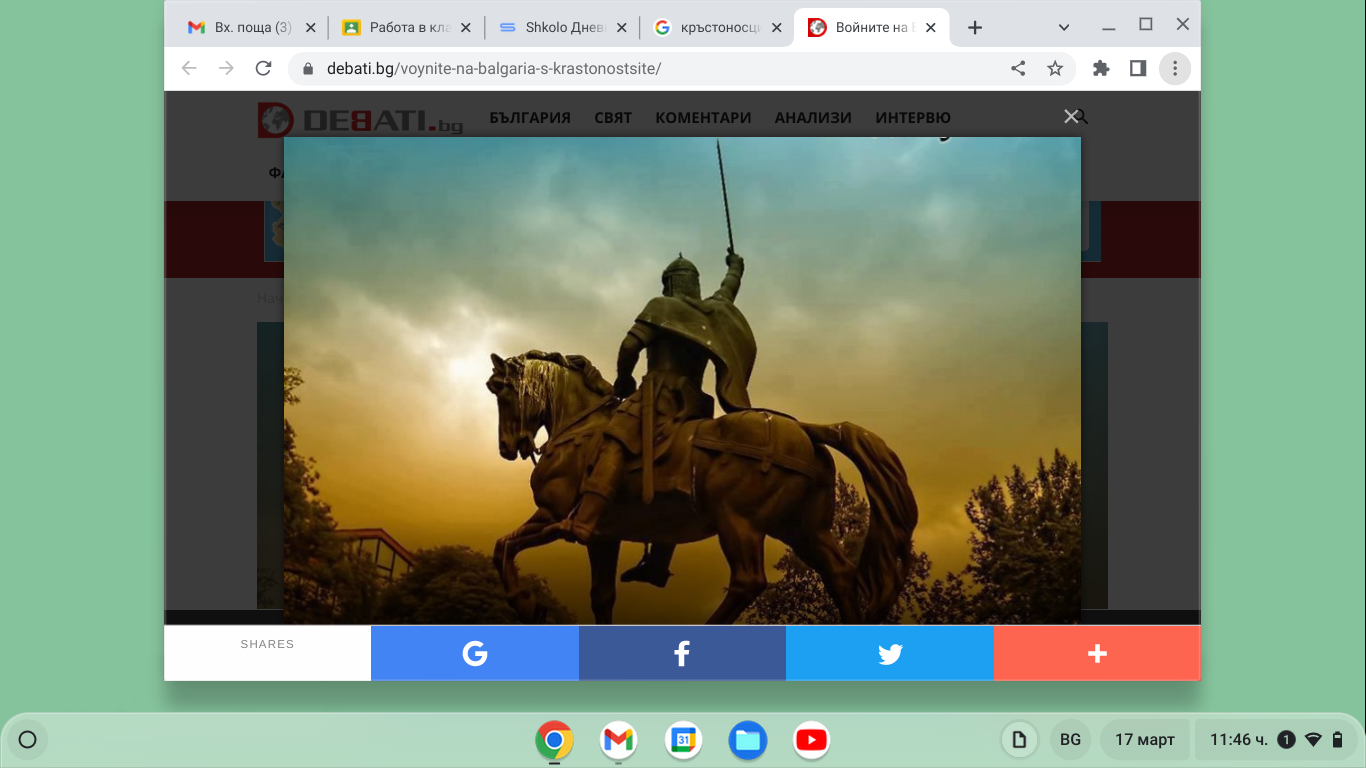Open more sharing options plus button
Screen dimensions: 1366x768
1097,654
